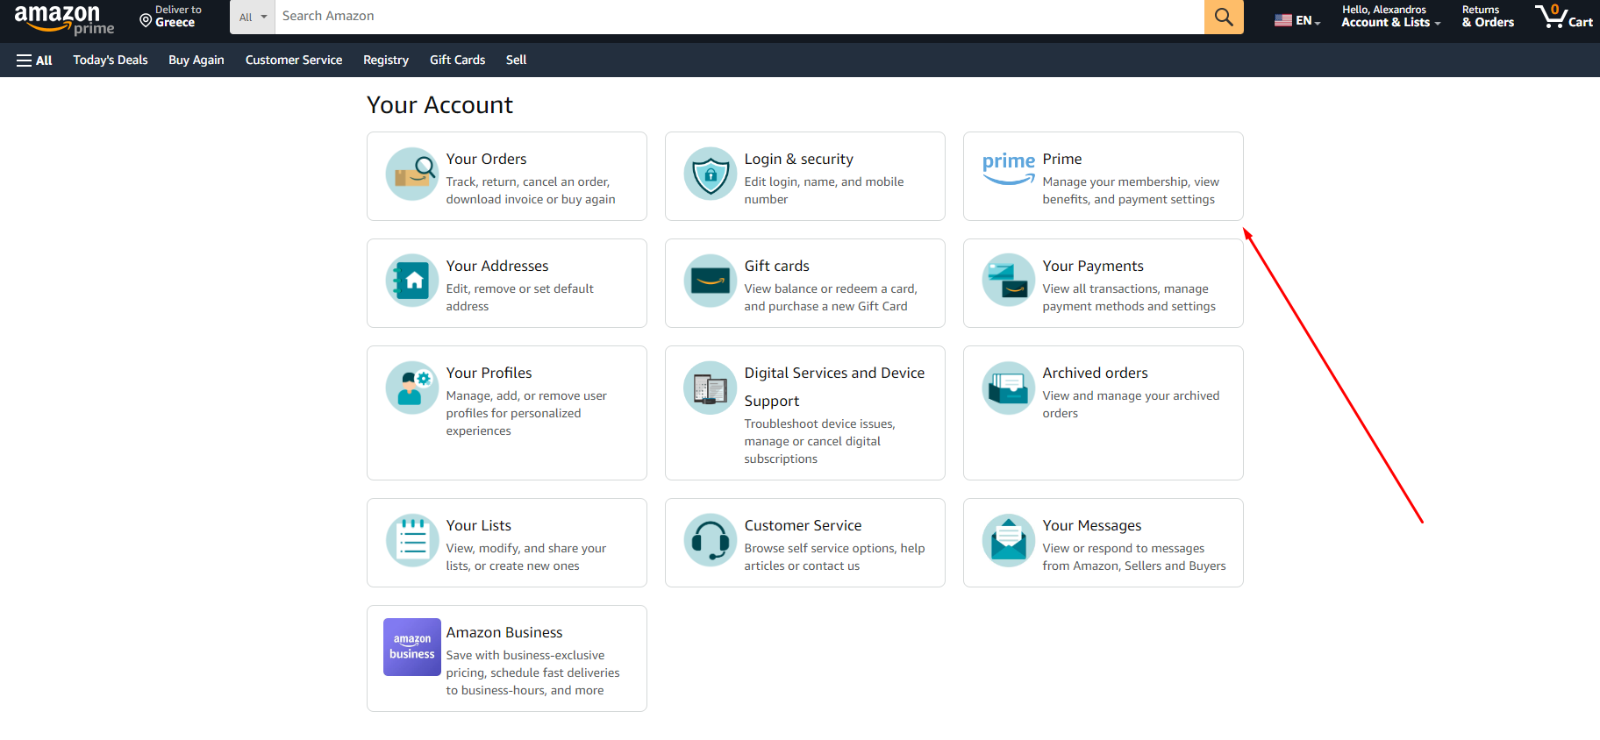Open the Your Profiles card title
This screenshot has height=740, width=1600.
click(489, 373)
